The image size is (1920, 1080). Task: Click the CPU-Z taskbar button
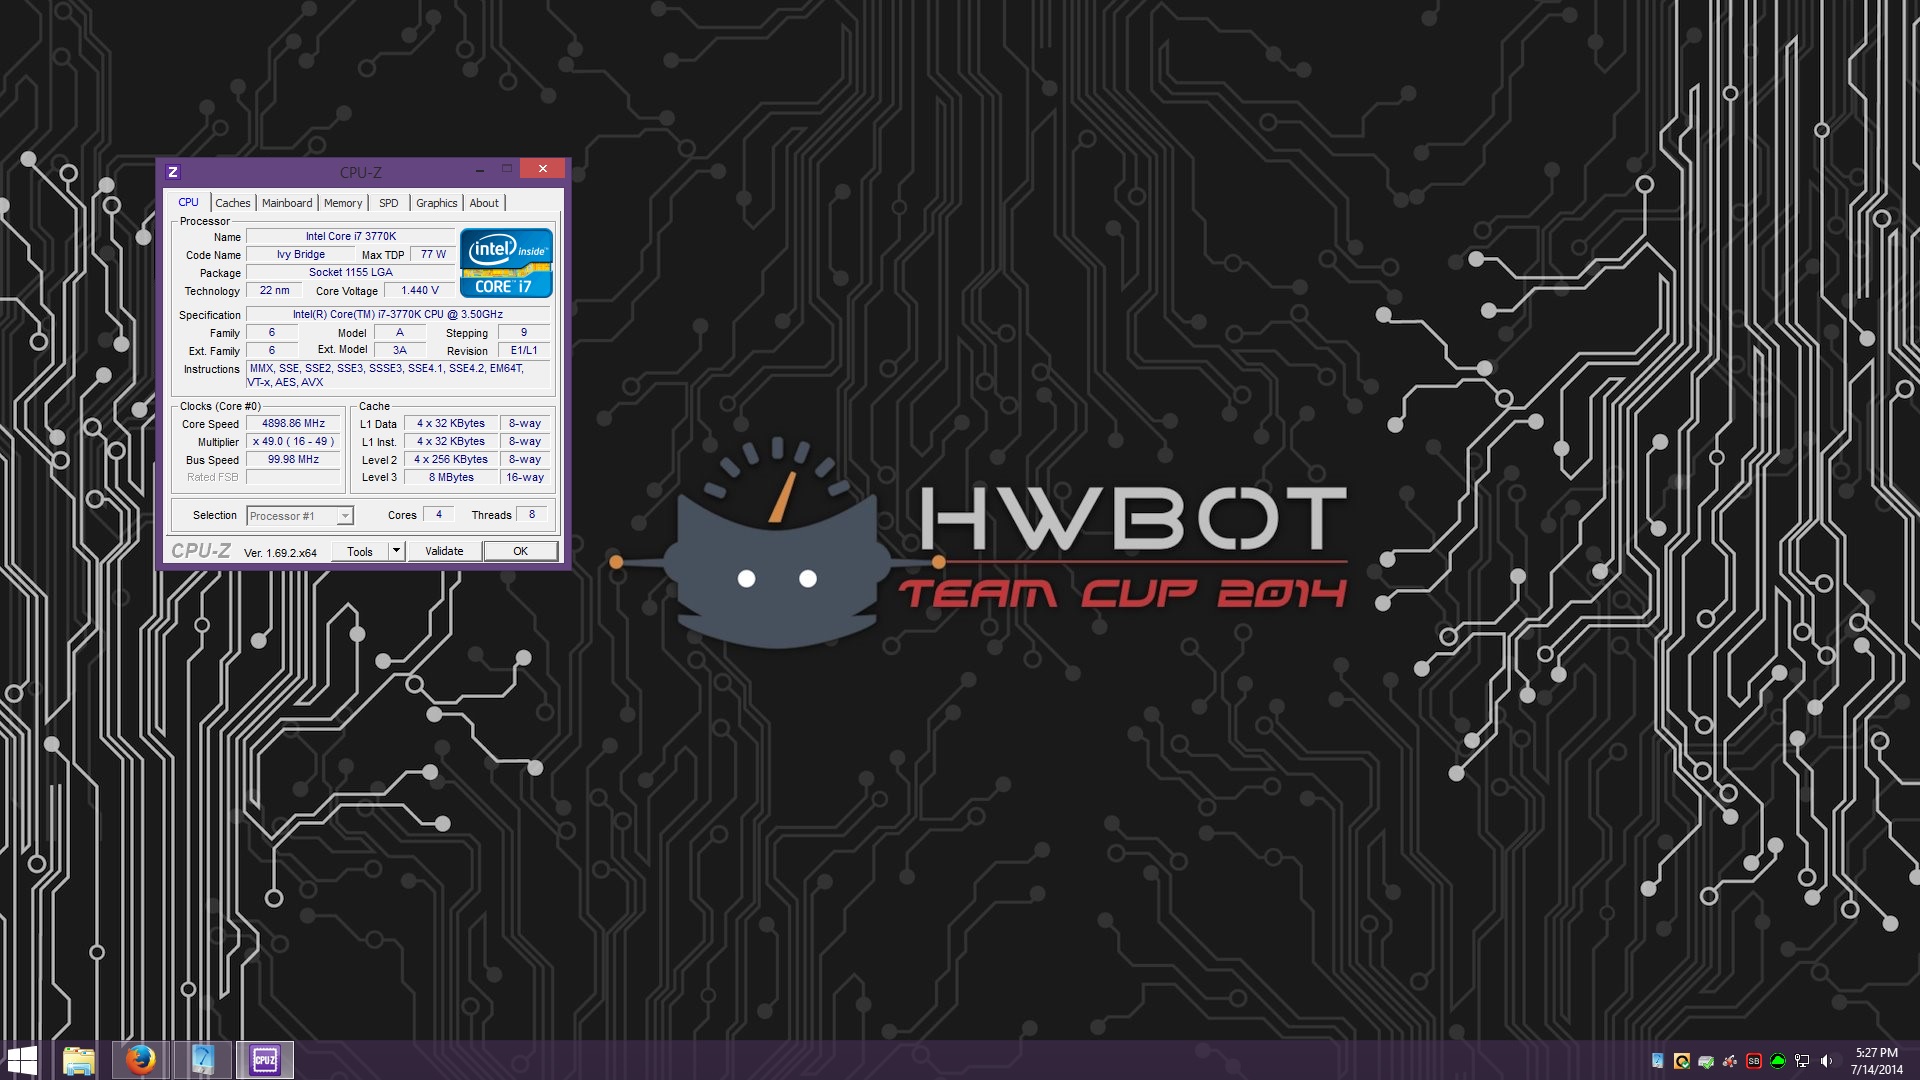click(265, 1060)
